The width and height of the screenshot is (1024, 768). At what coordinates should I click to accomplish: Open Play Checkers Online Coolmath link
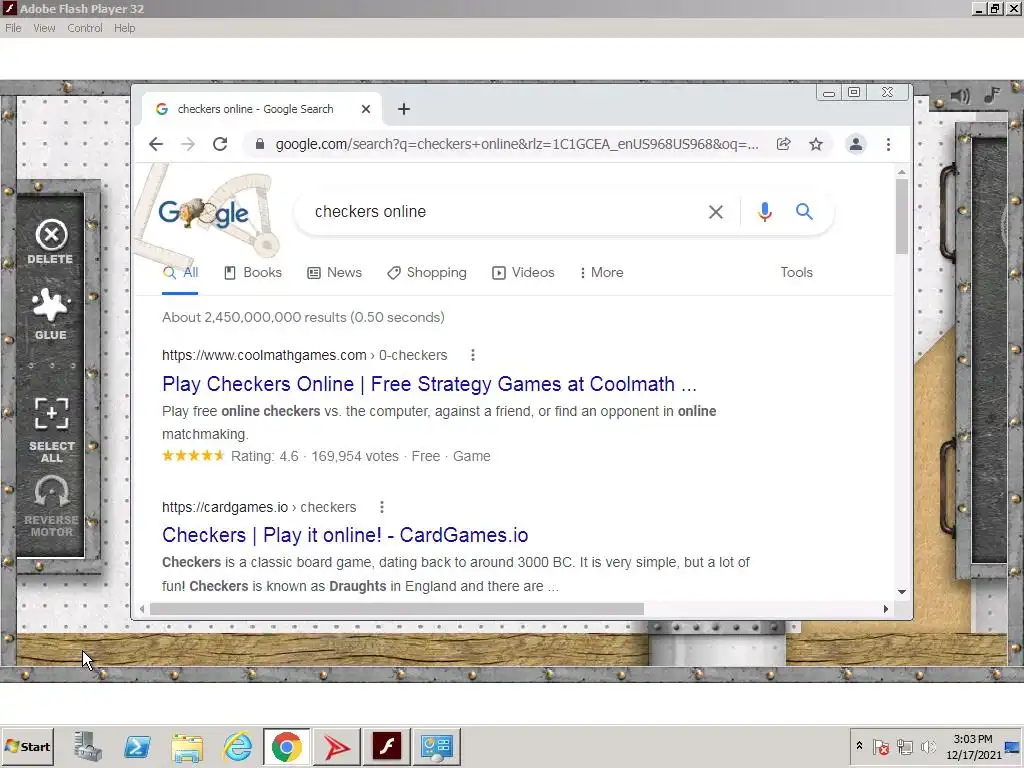[x=429, y=384]
